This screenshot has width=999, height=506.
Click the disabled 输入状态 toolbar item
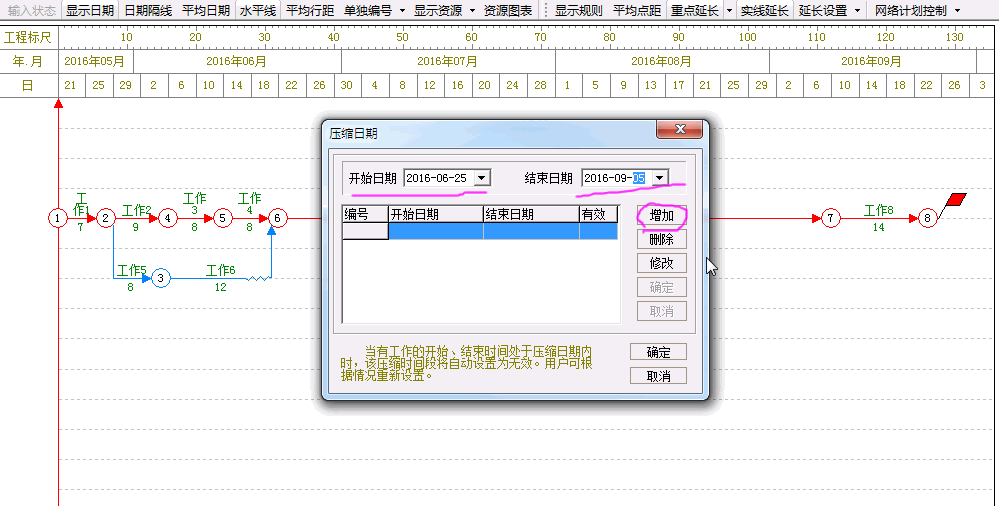pyautogui.click(x=32, y=10)
